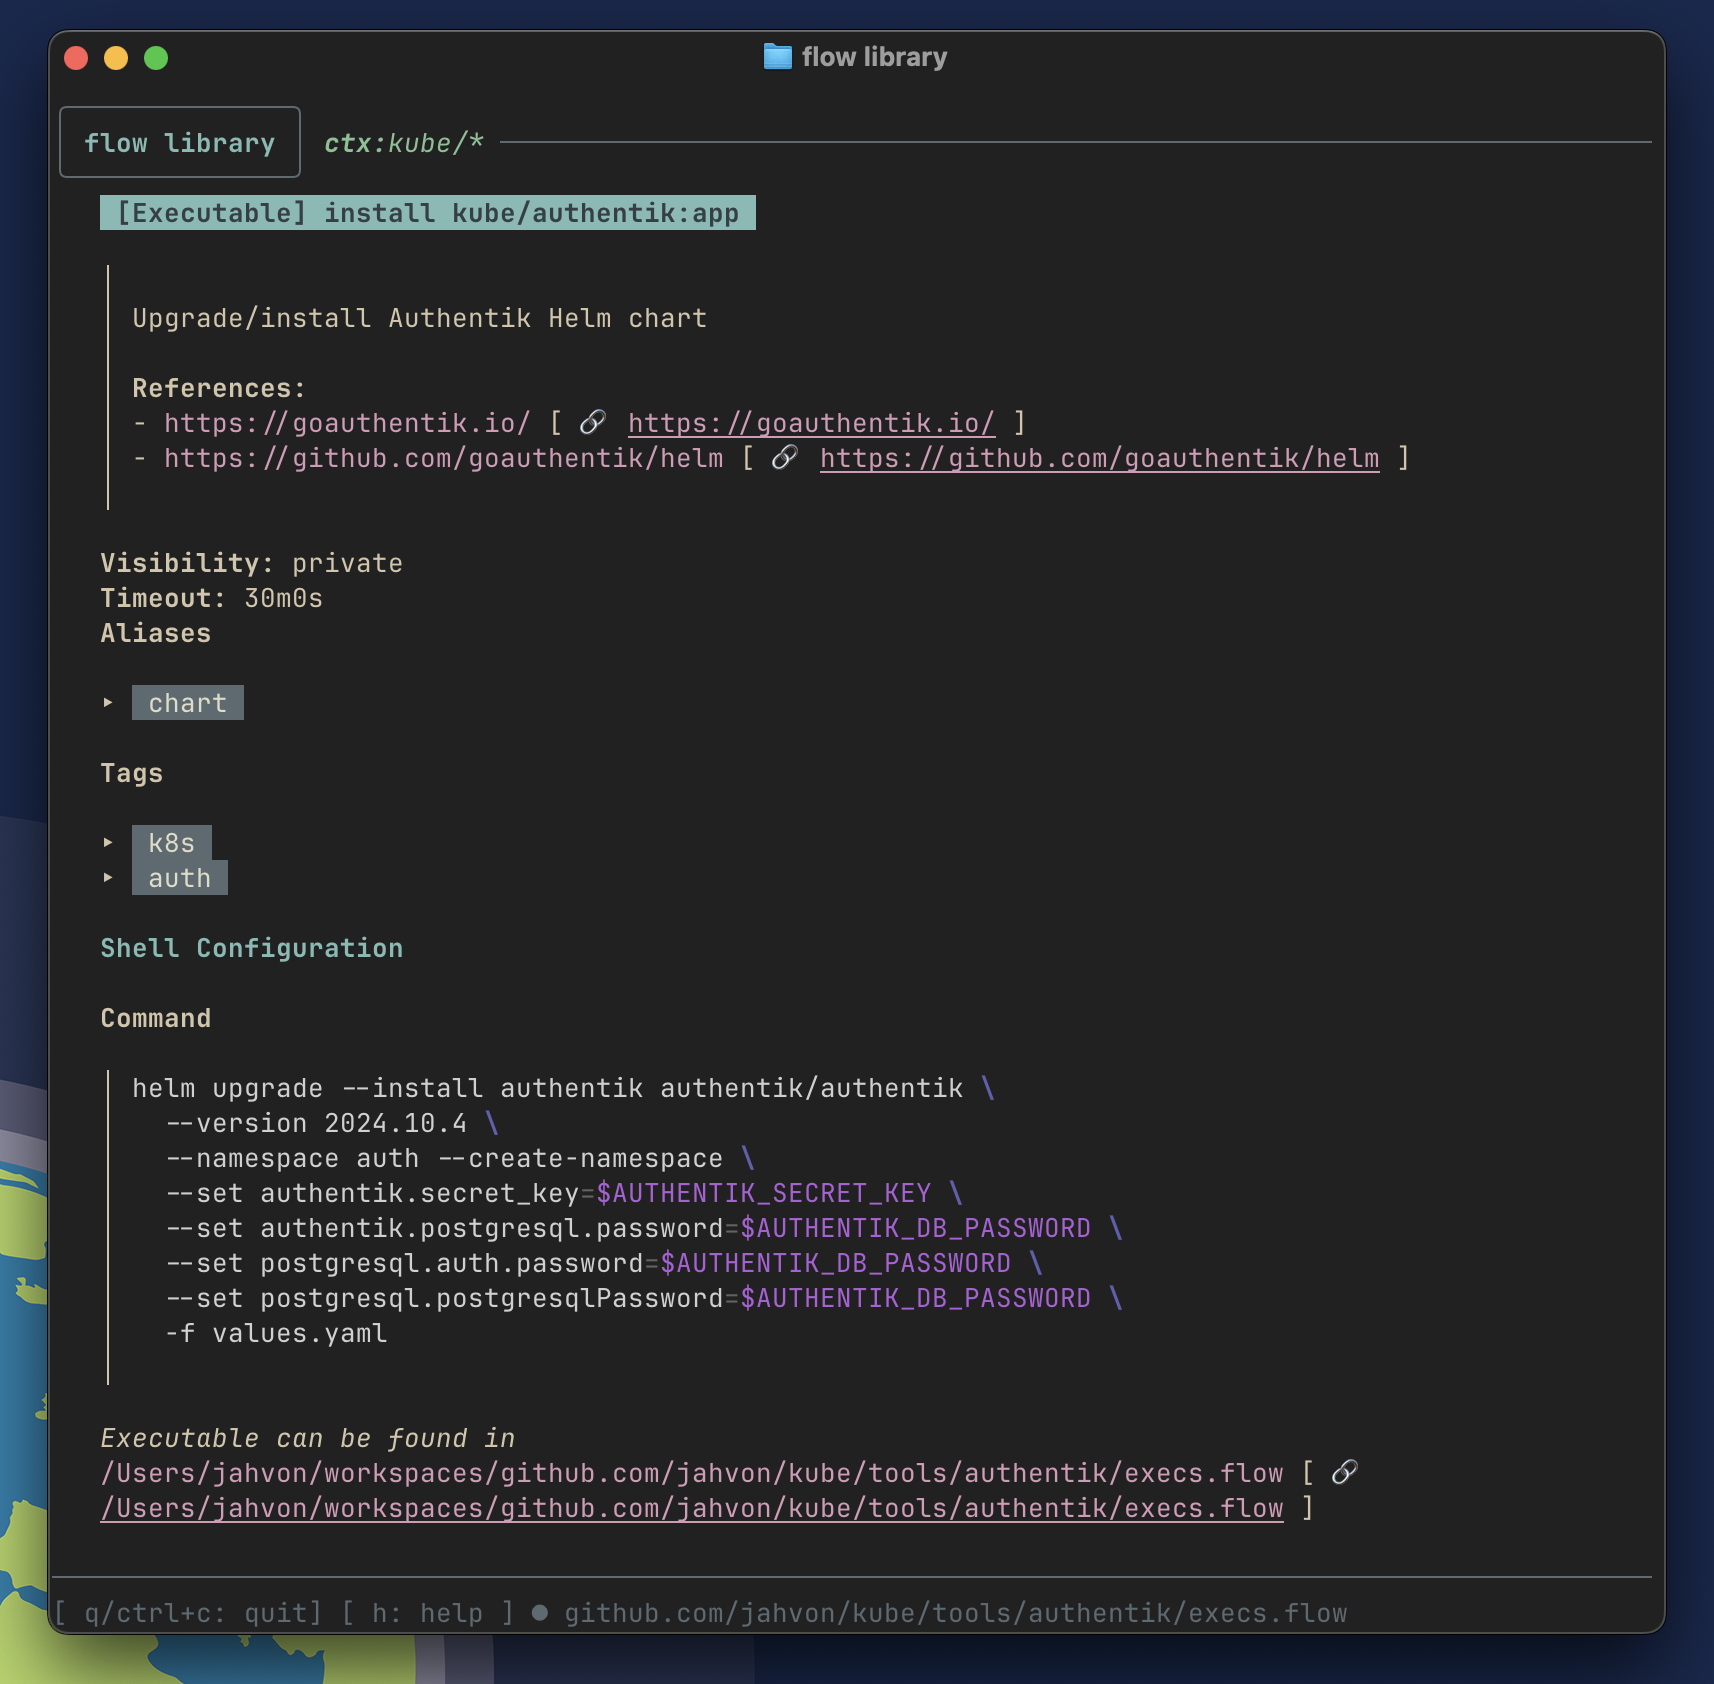Click the helm upgrade --install command line
This screenshot has height=1684, width=1714.
coord(564,1088)
